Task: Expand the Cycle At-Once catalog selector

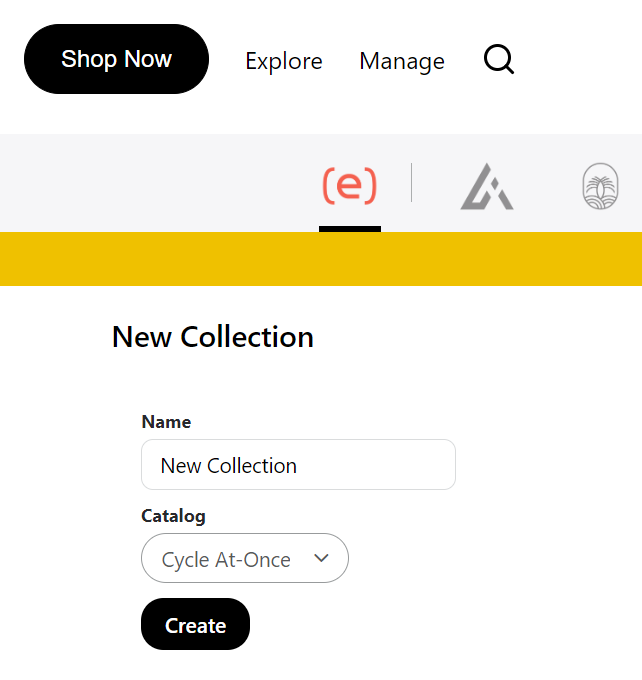Action: [245, 558]
